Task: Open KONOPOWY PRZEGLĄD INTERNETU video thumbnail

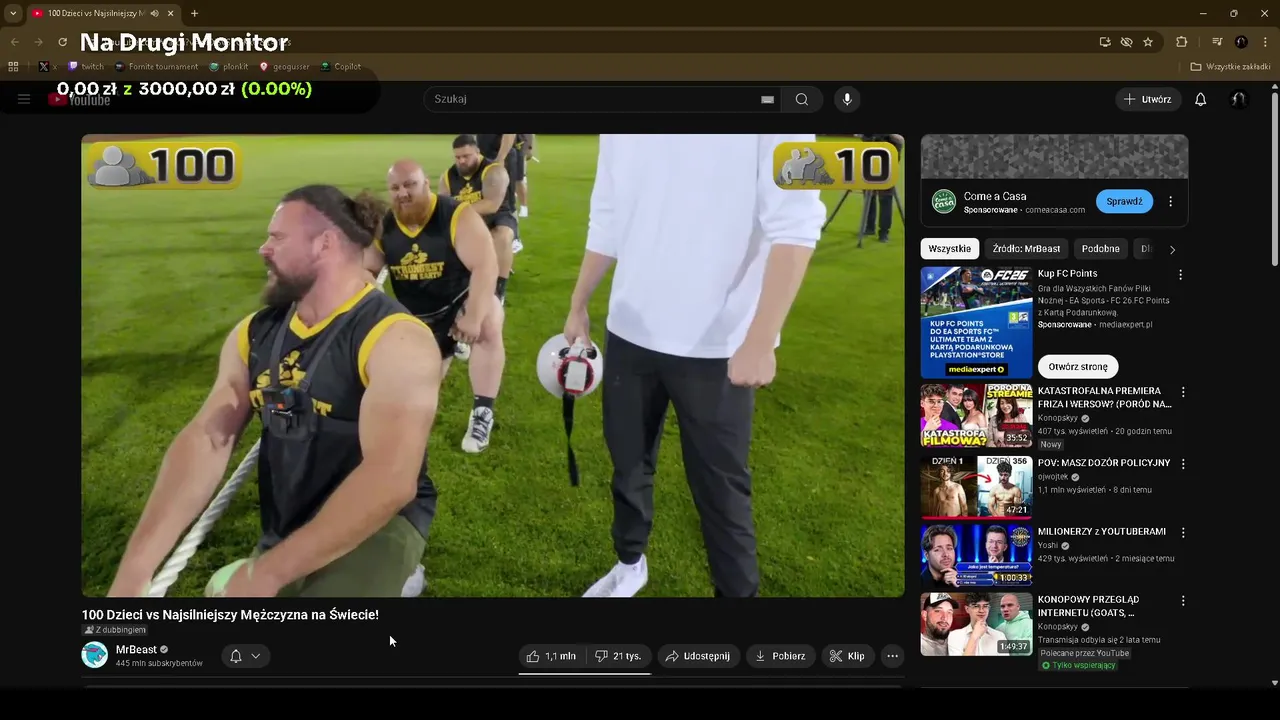Action: [976, 624]
